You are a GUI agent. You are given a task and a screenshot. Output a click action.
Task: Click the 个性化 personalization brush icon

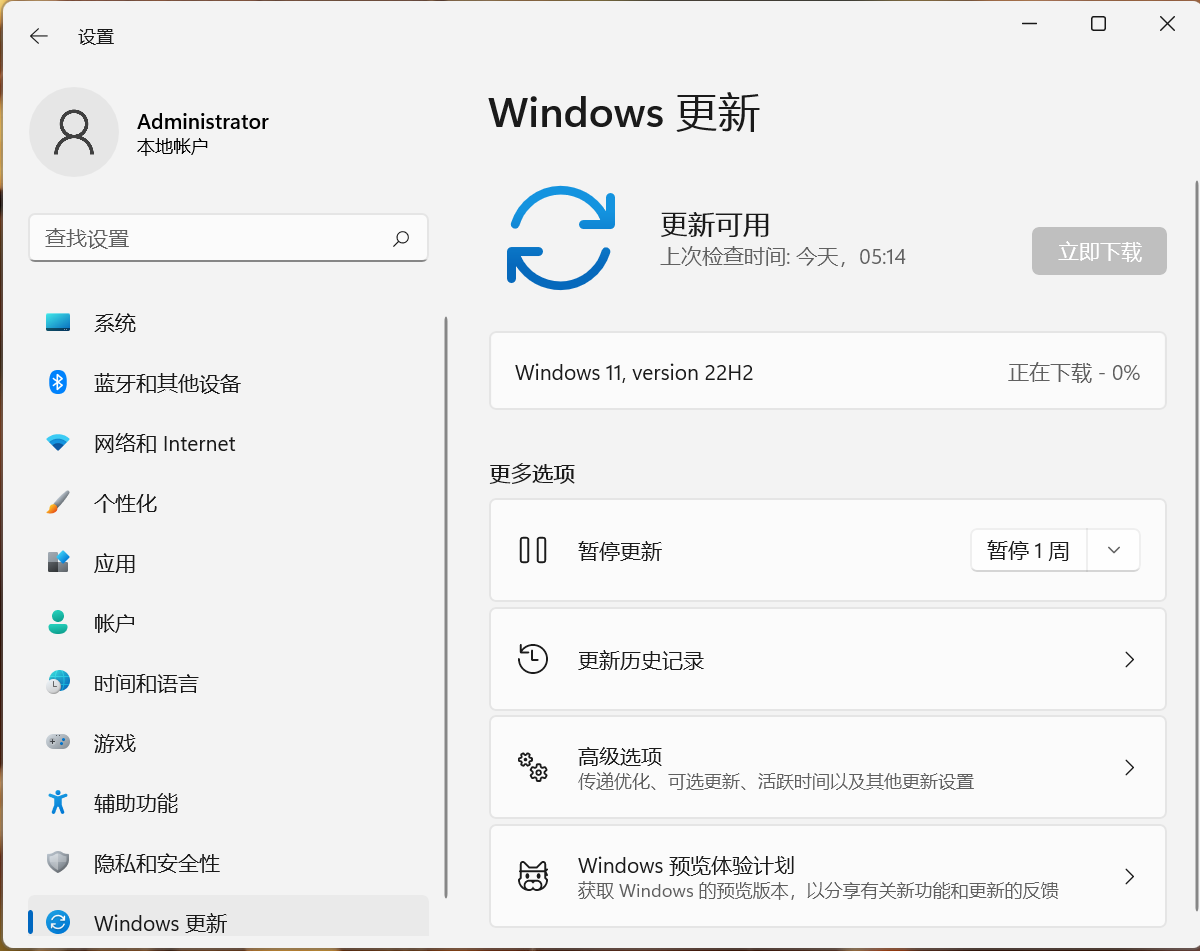59,502
